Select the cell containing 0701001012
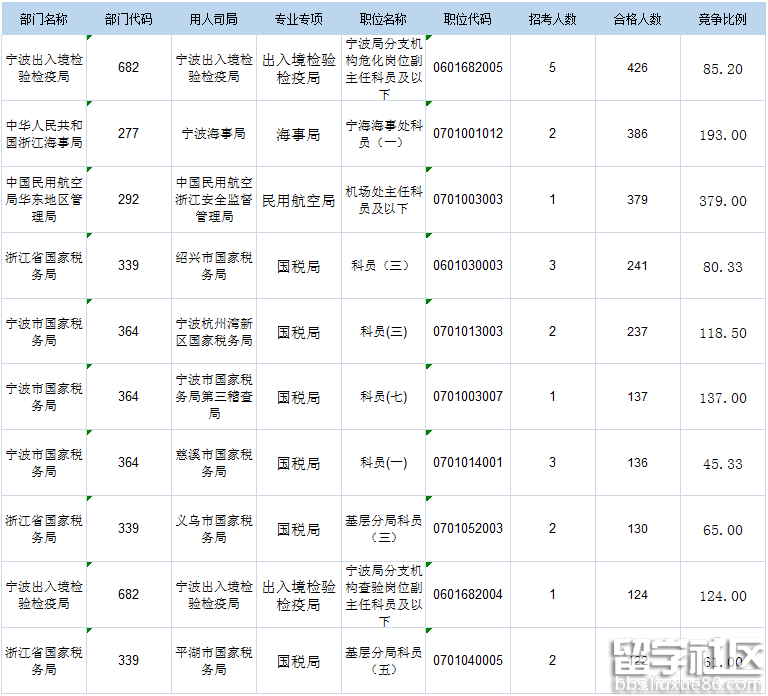Image resolution: width=768 pixels, height=696 pixels. click(467, 134)
